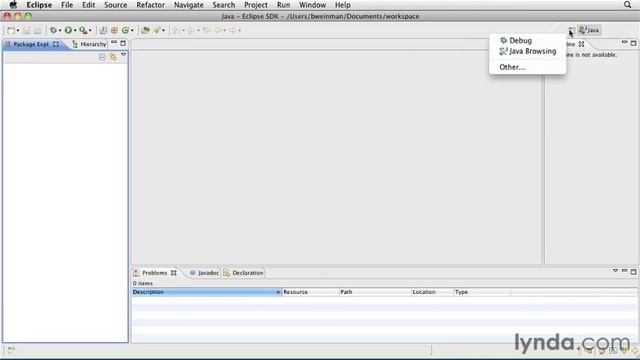Click the green Run button
Screen dimensions: 640x360
(68, 30)
